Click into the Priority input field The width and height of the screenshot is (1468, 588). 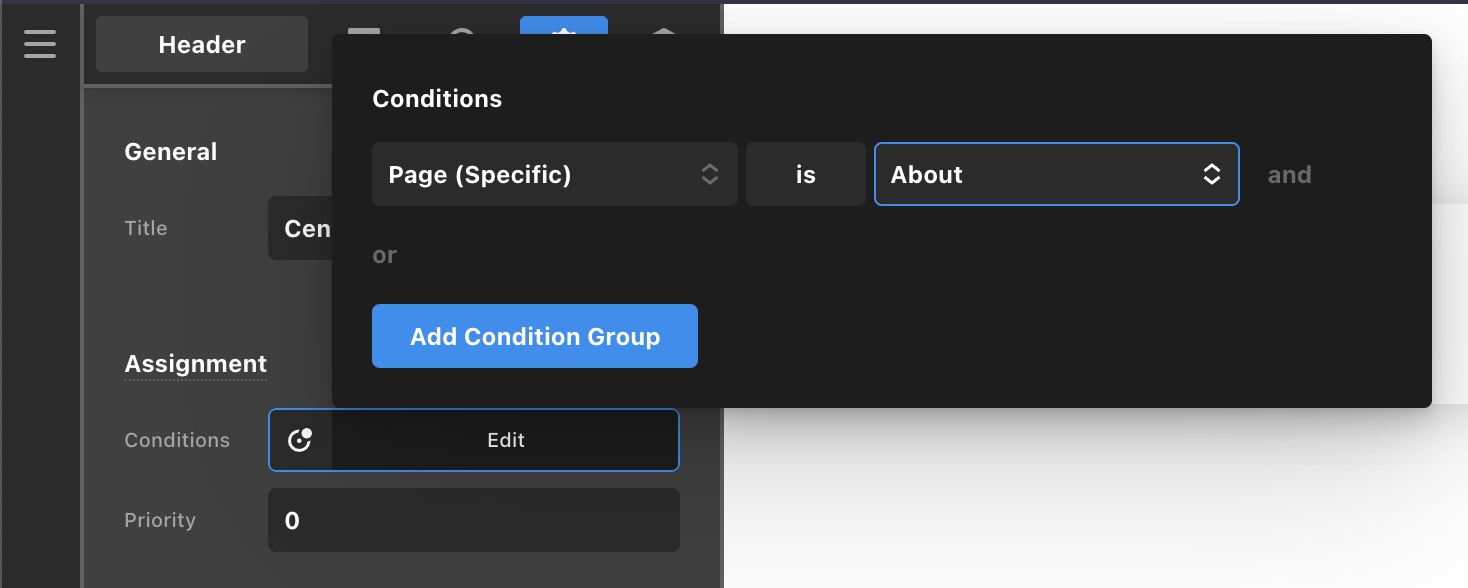coord(473,520)
